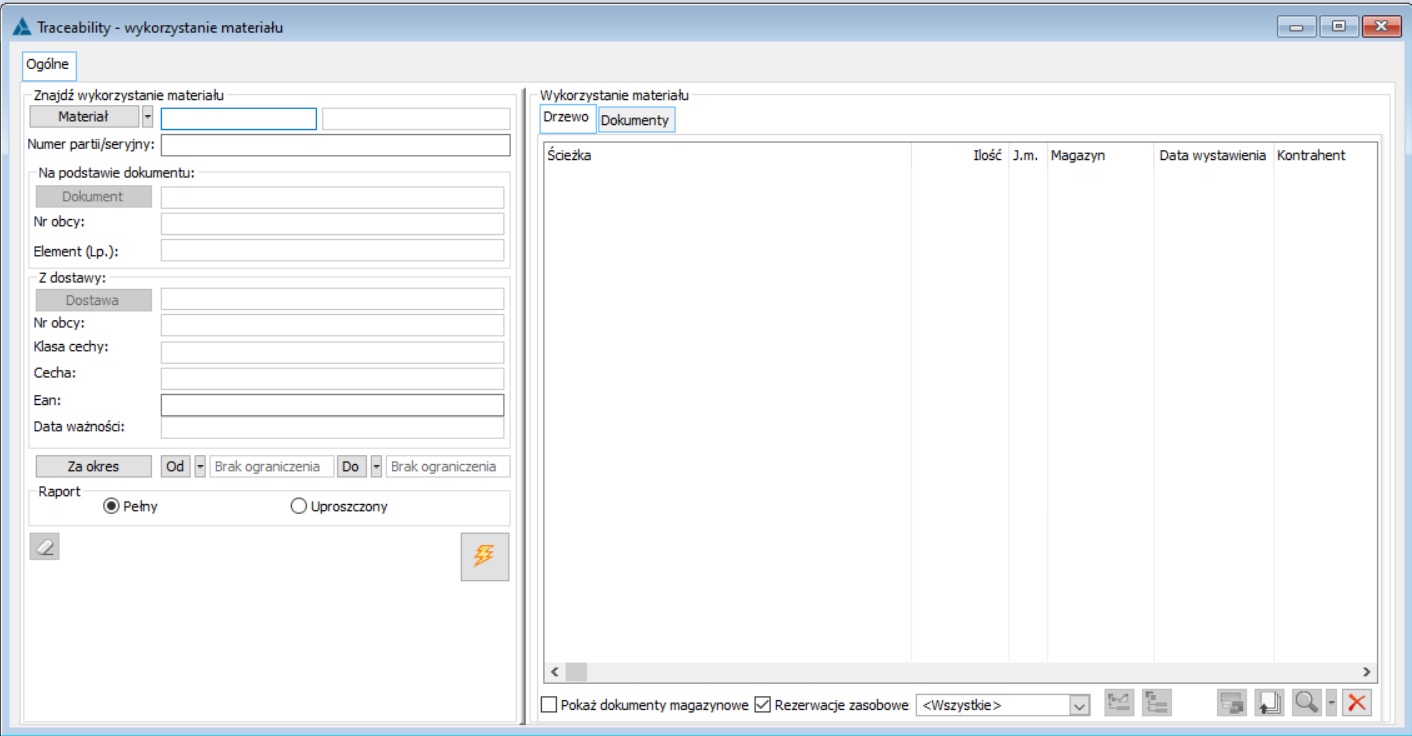1412x736 pixels.
Task: Maximize the Traceability window
Action: [1338, 27]
